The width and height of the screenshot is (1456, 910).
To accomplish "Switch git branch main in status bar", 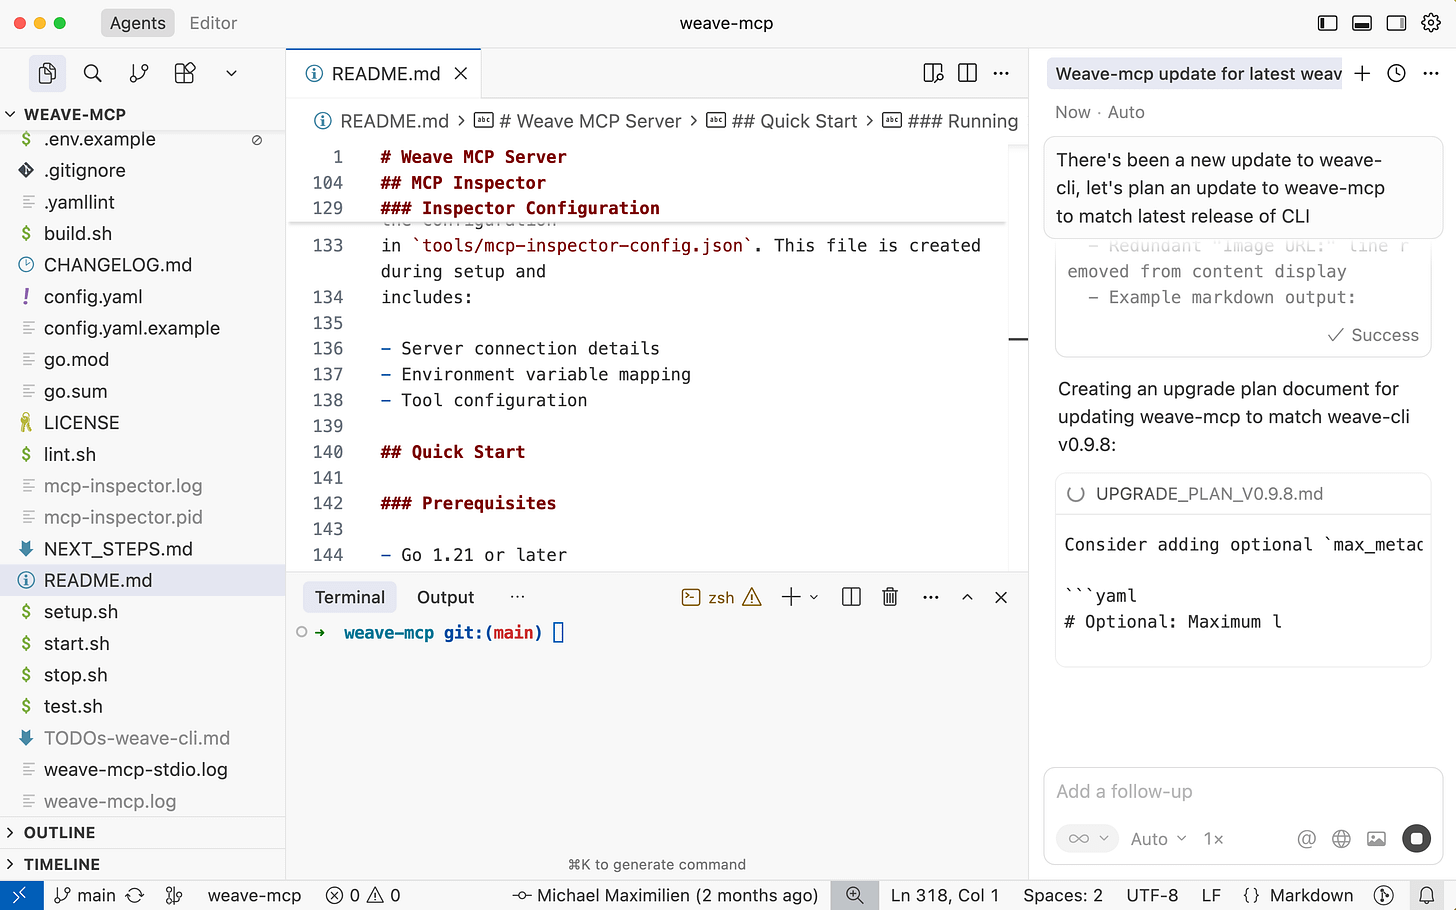I will point(85,896).
